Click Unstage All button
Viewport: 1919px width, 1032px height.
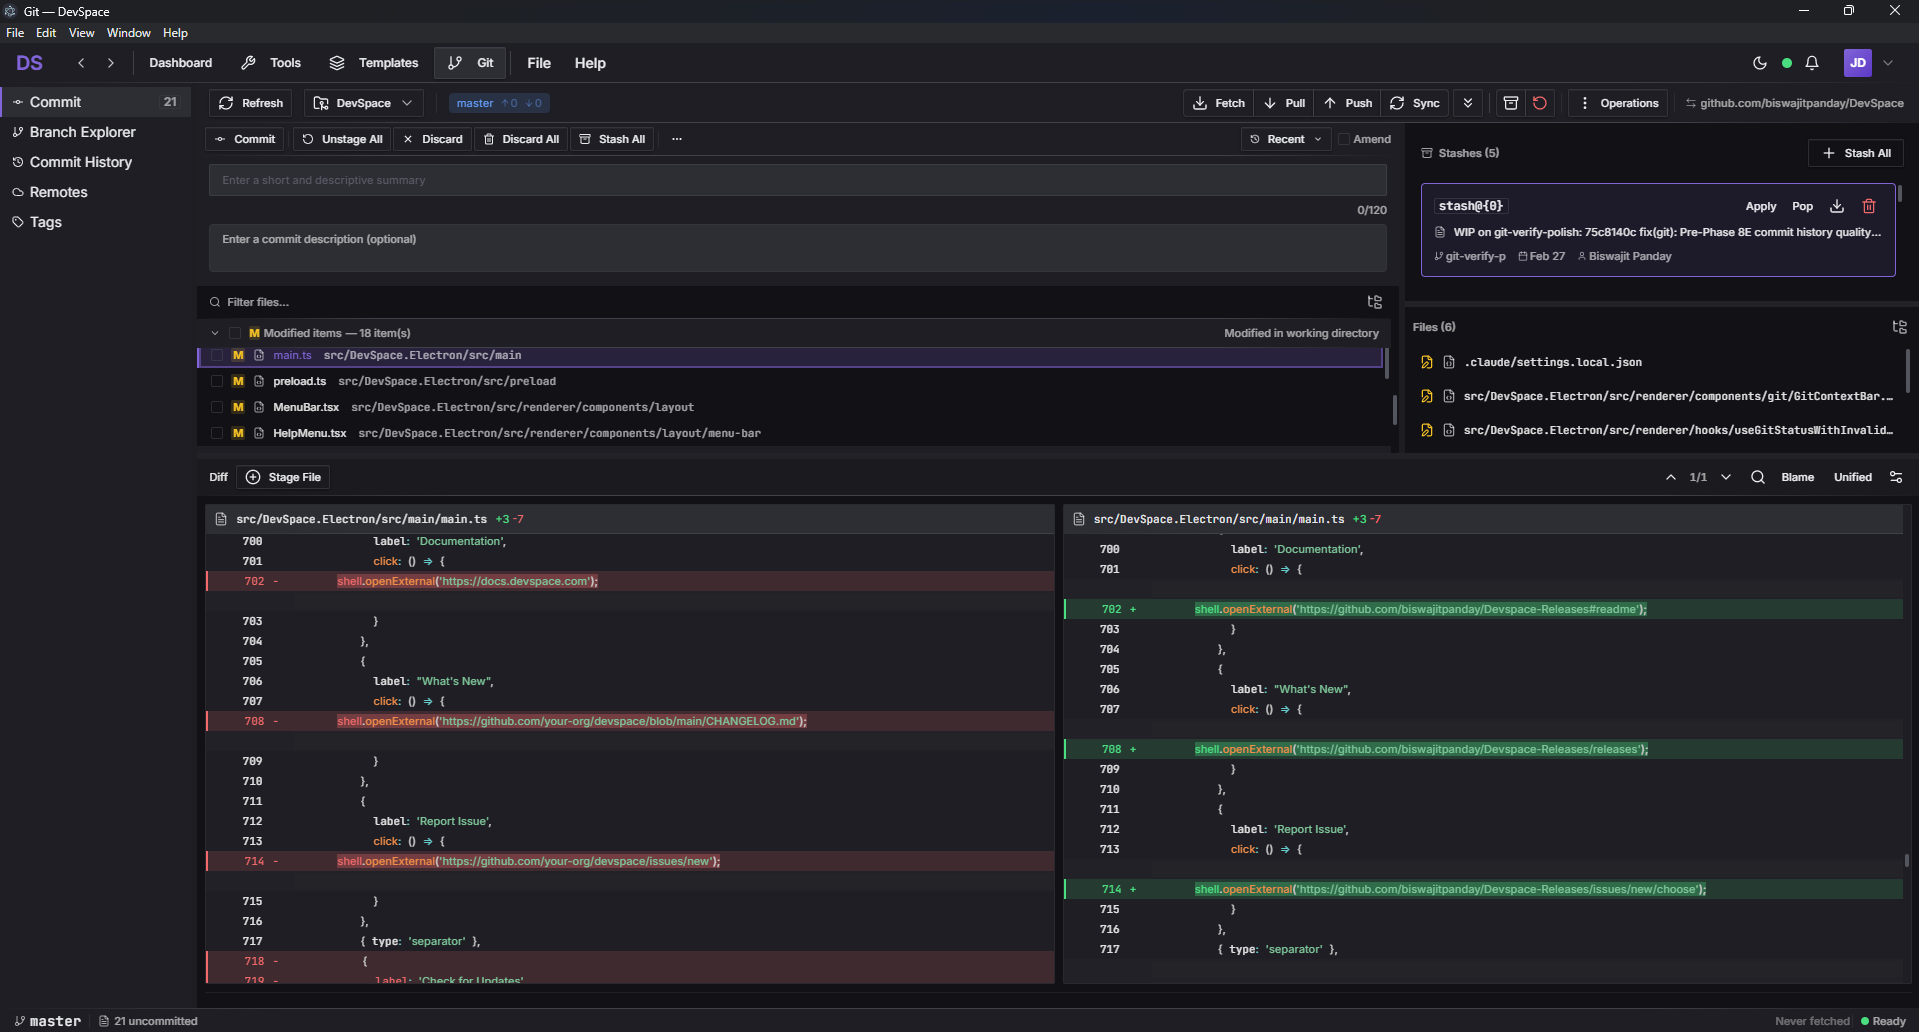[342, 139]
